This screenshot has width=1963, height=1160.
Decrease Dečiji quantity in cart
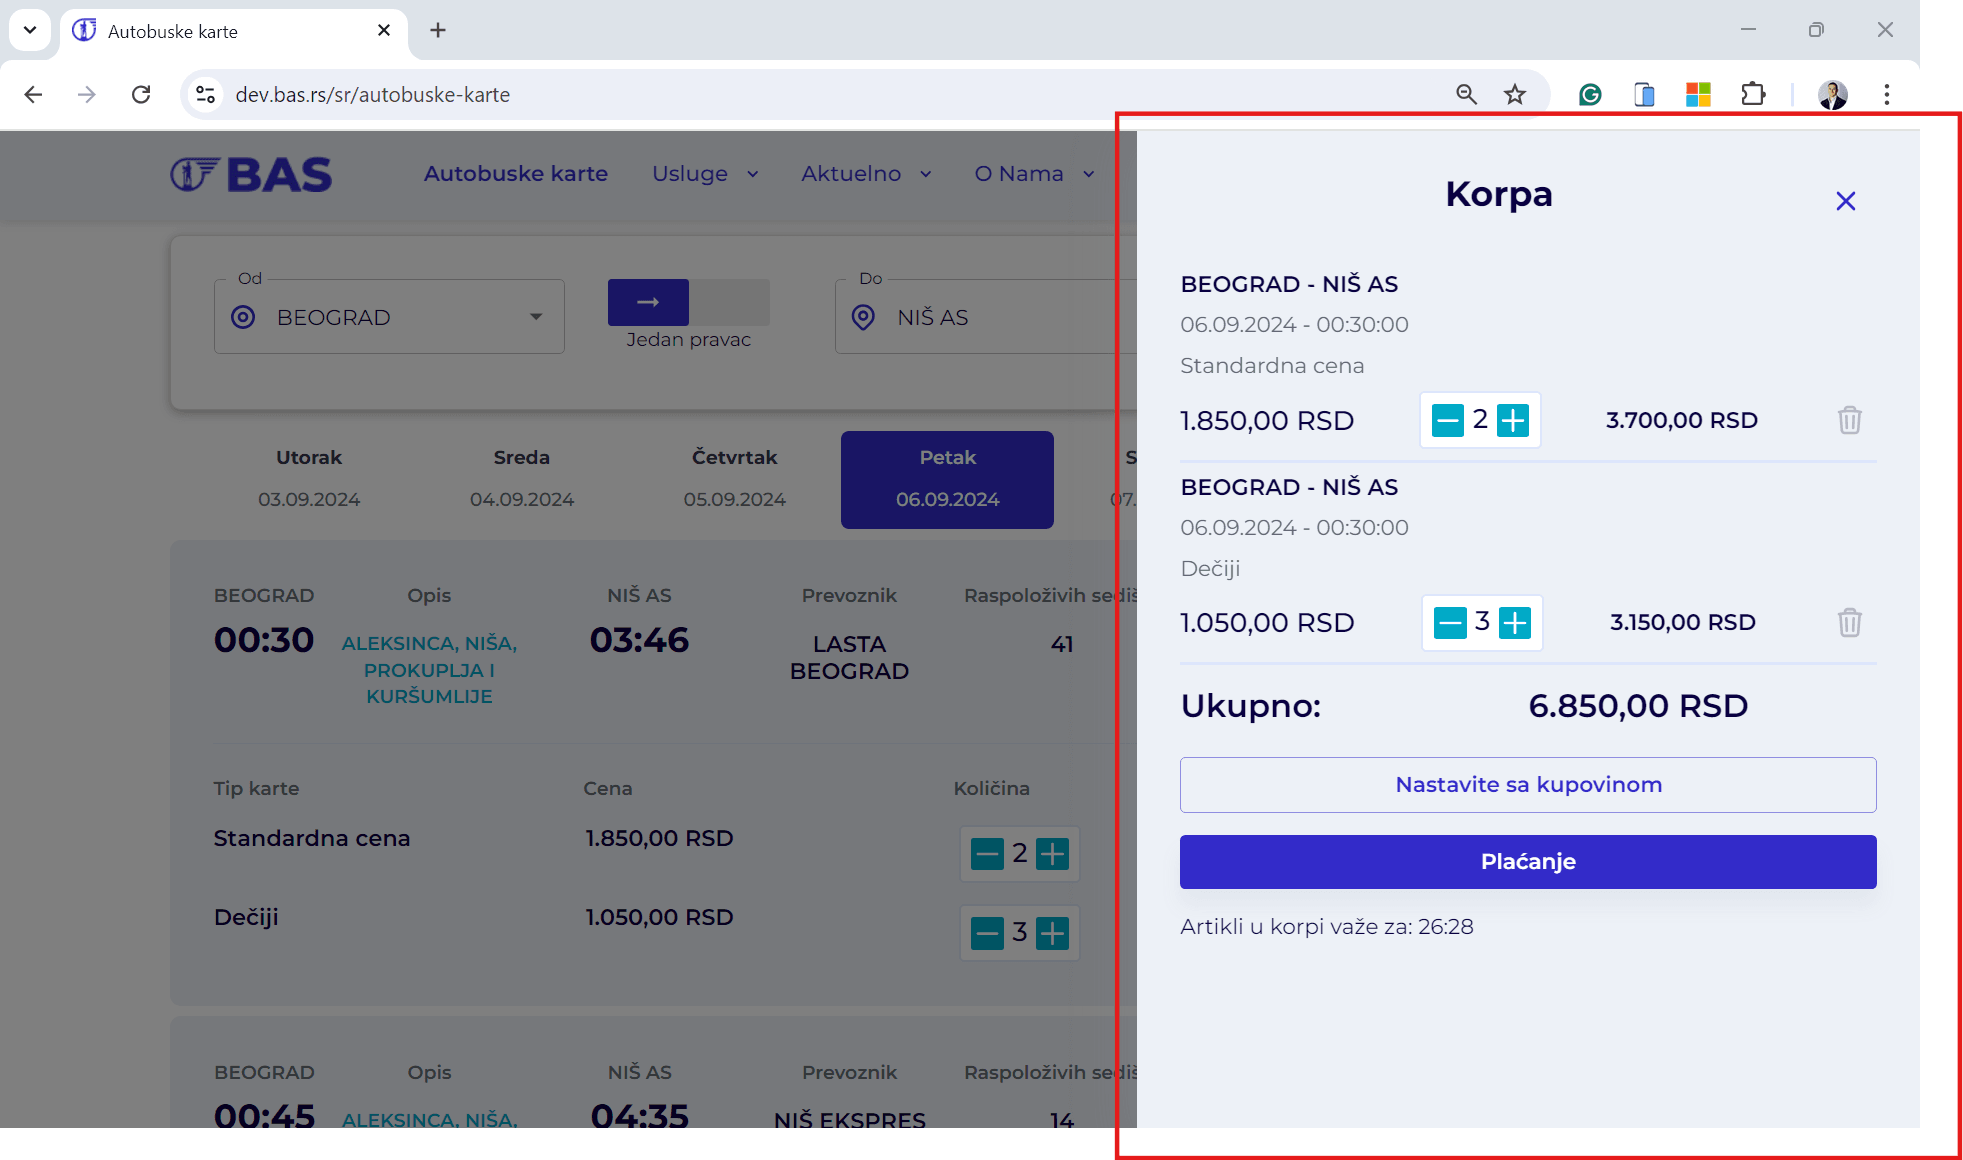pos(1449,622)
